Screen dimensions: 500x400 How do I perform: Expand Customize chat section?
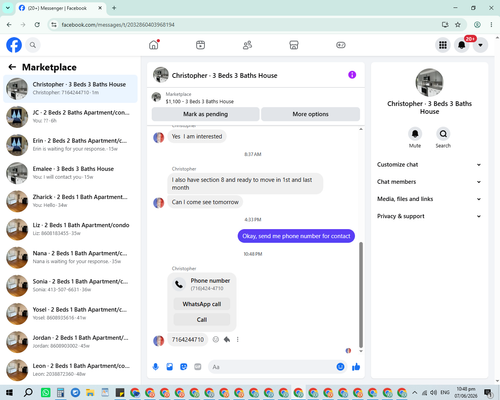429,165
